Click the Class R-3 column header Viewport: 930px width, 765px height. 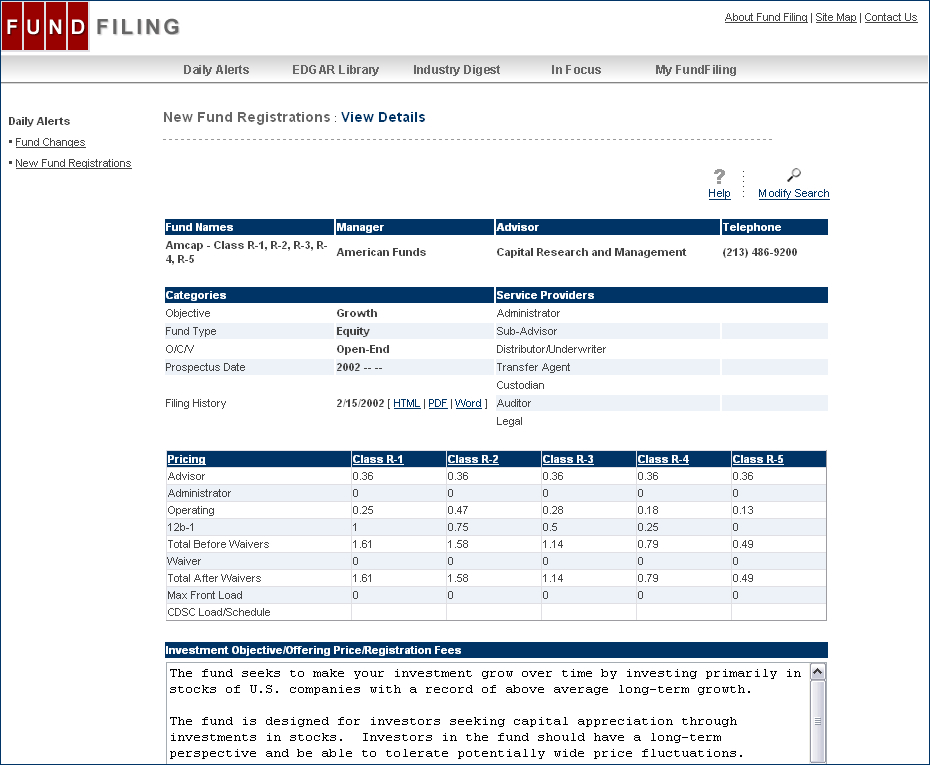568,459
